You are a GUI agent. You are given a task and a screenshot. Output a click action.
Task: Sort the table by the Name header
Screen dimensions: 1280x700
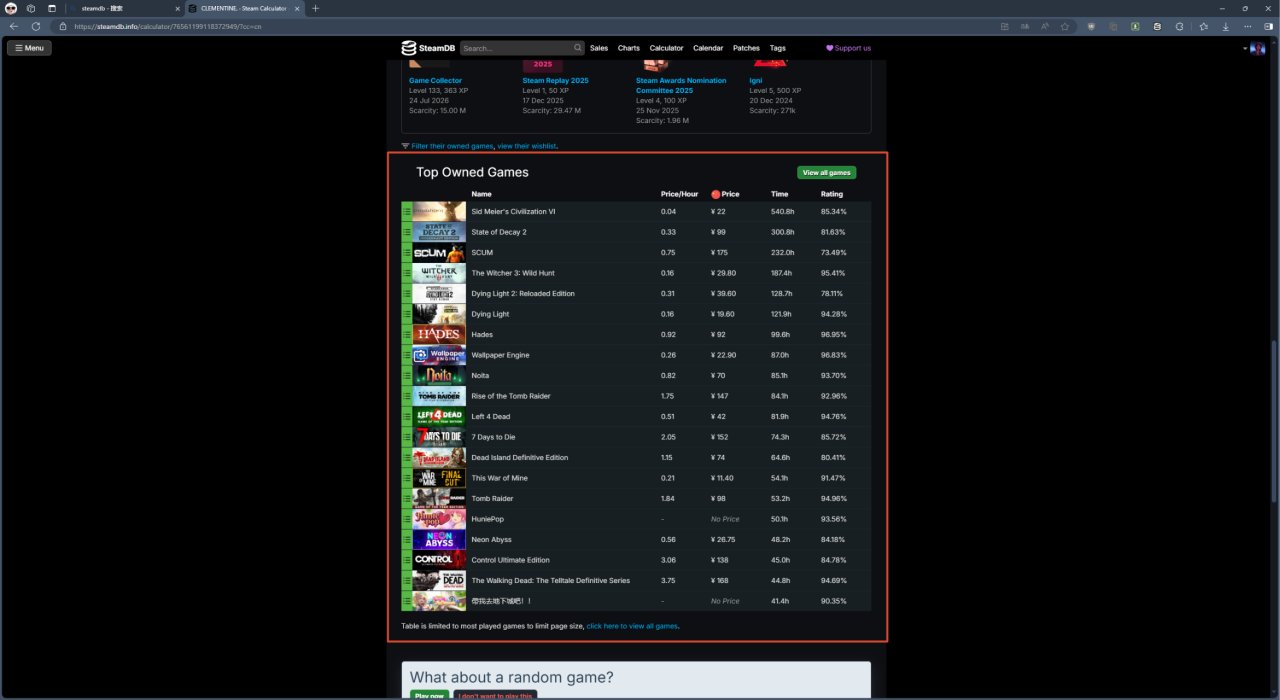pyautogui.click(x=482, y=194)
